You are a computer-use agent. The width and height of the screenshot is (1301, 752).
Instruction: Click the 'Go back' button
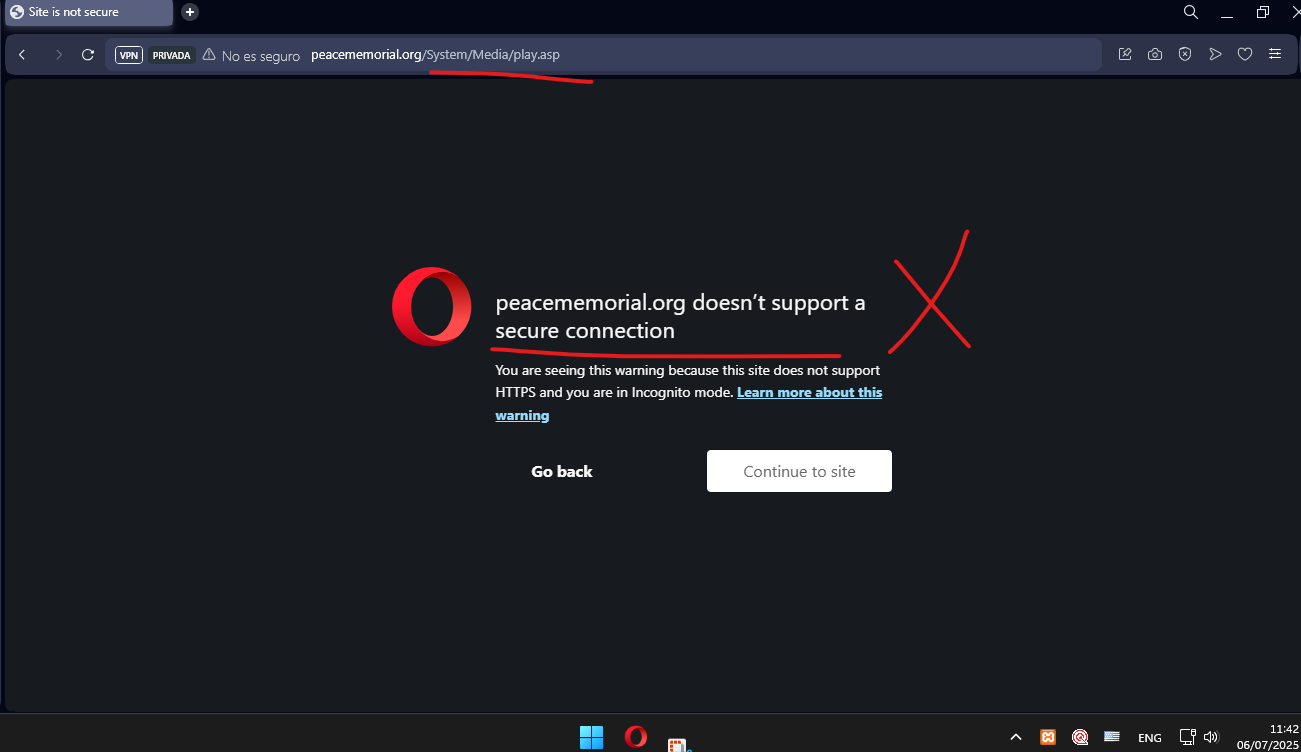click(x=562, y=471)
